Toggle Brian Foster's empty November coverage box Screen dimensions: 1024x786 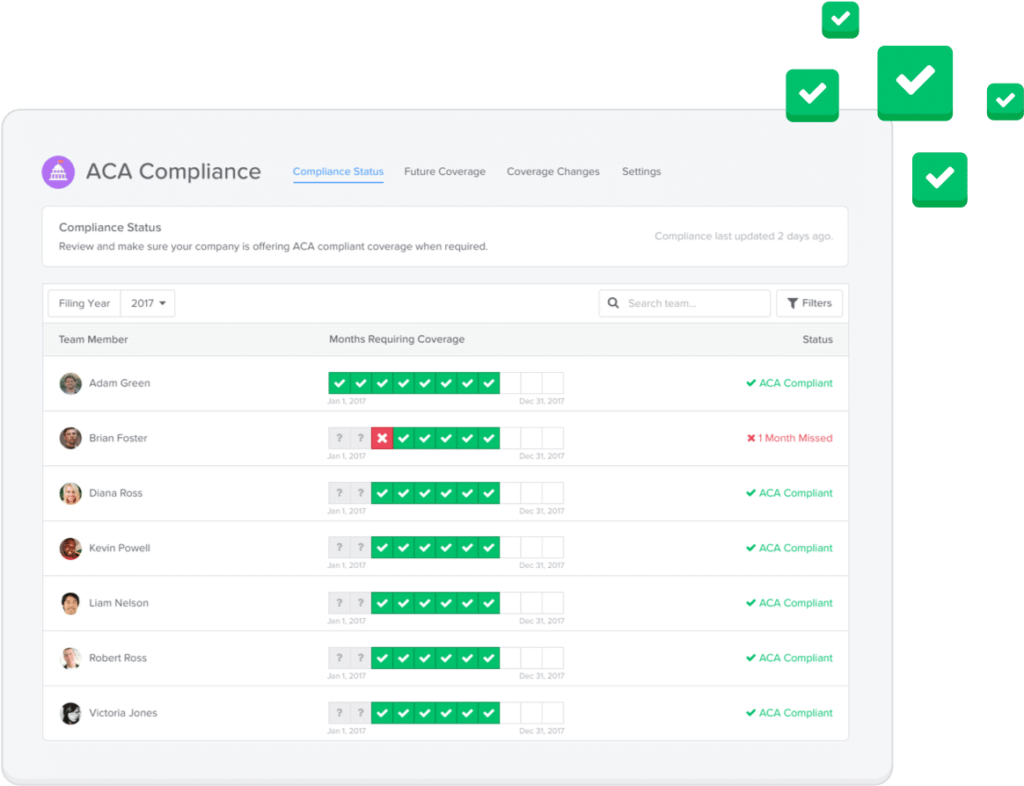pos(533,438)
